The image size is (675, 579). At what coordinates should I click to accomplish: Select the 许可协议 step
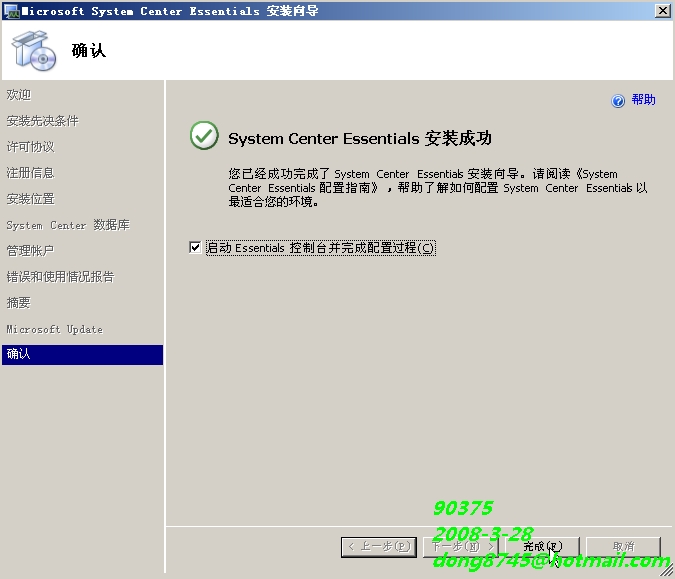31,147
